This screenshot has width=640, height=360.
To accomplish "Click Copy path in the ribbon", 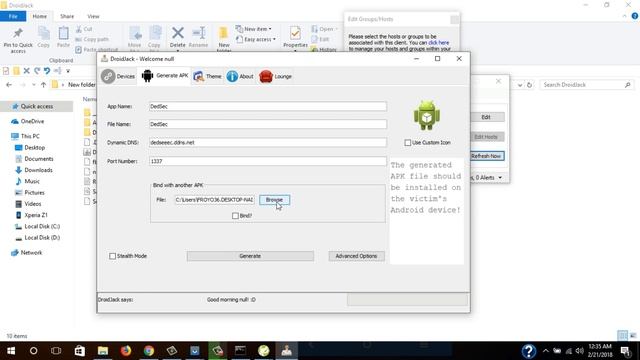I will [x=92, y=39].
